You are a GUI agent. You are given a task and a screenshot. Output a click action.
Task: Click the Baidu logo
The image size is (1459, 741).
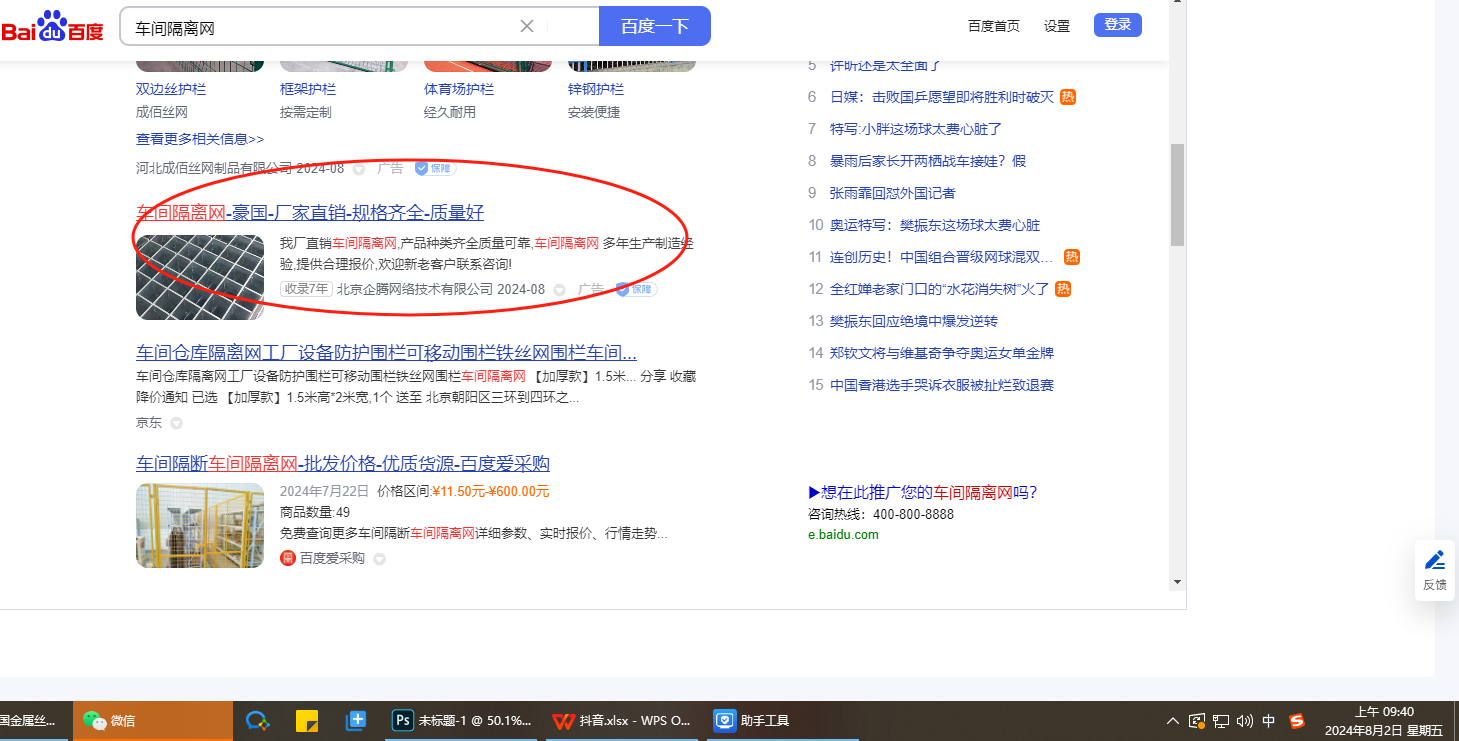coord(52,27)
